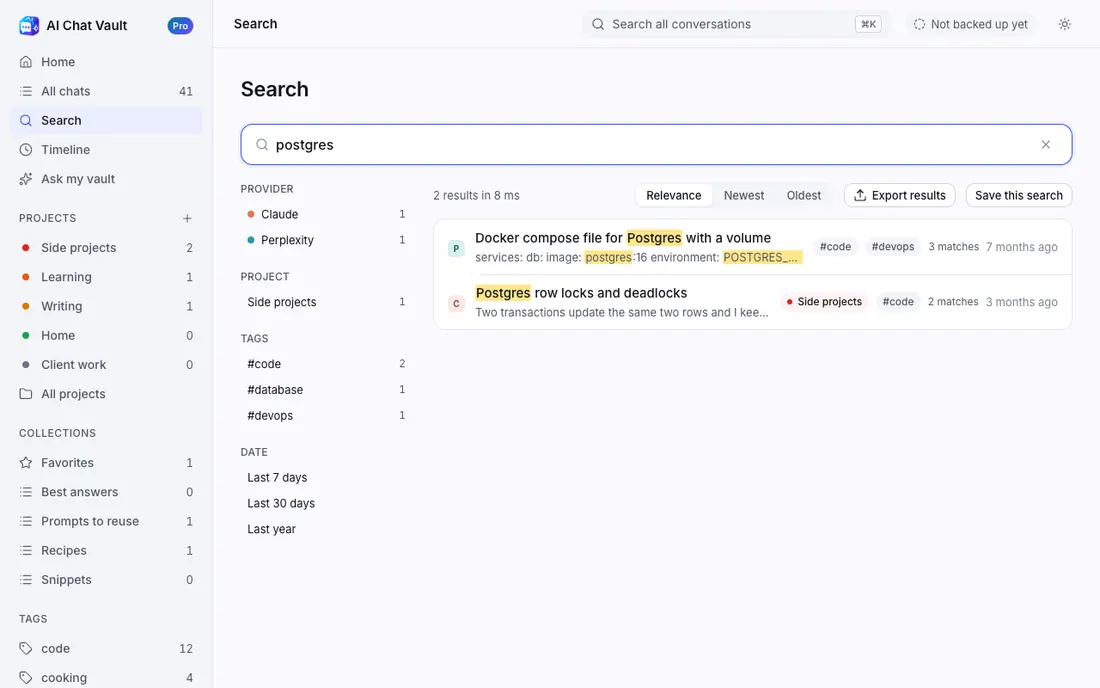The image size is (1100, 688).
Task: Open Prompts to reuse collection
Action: pyautogui.click(x=106, y=521)
